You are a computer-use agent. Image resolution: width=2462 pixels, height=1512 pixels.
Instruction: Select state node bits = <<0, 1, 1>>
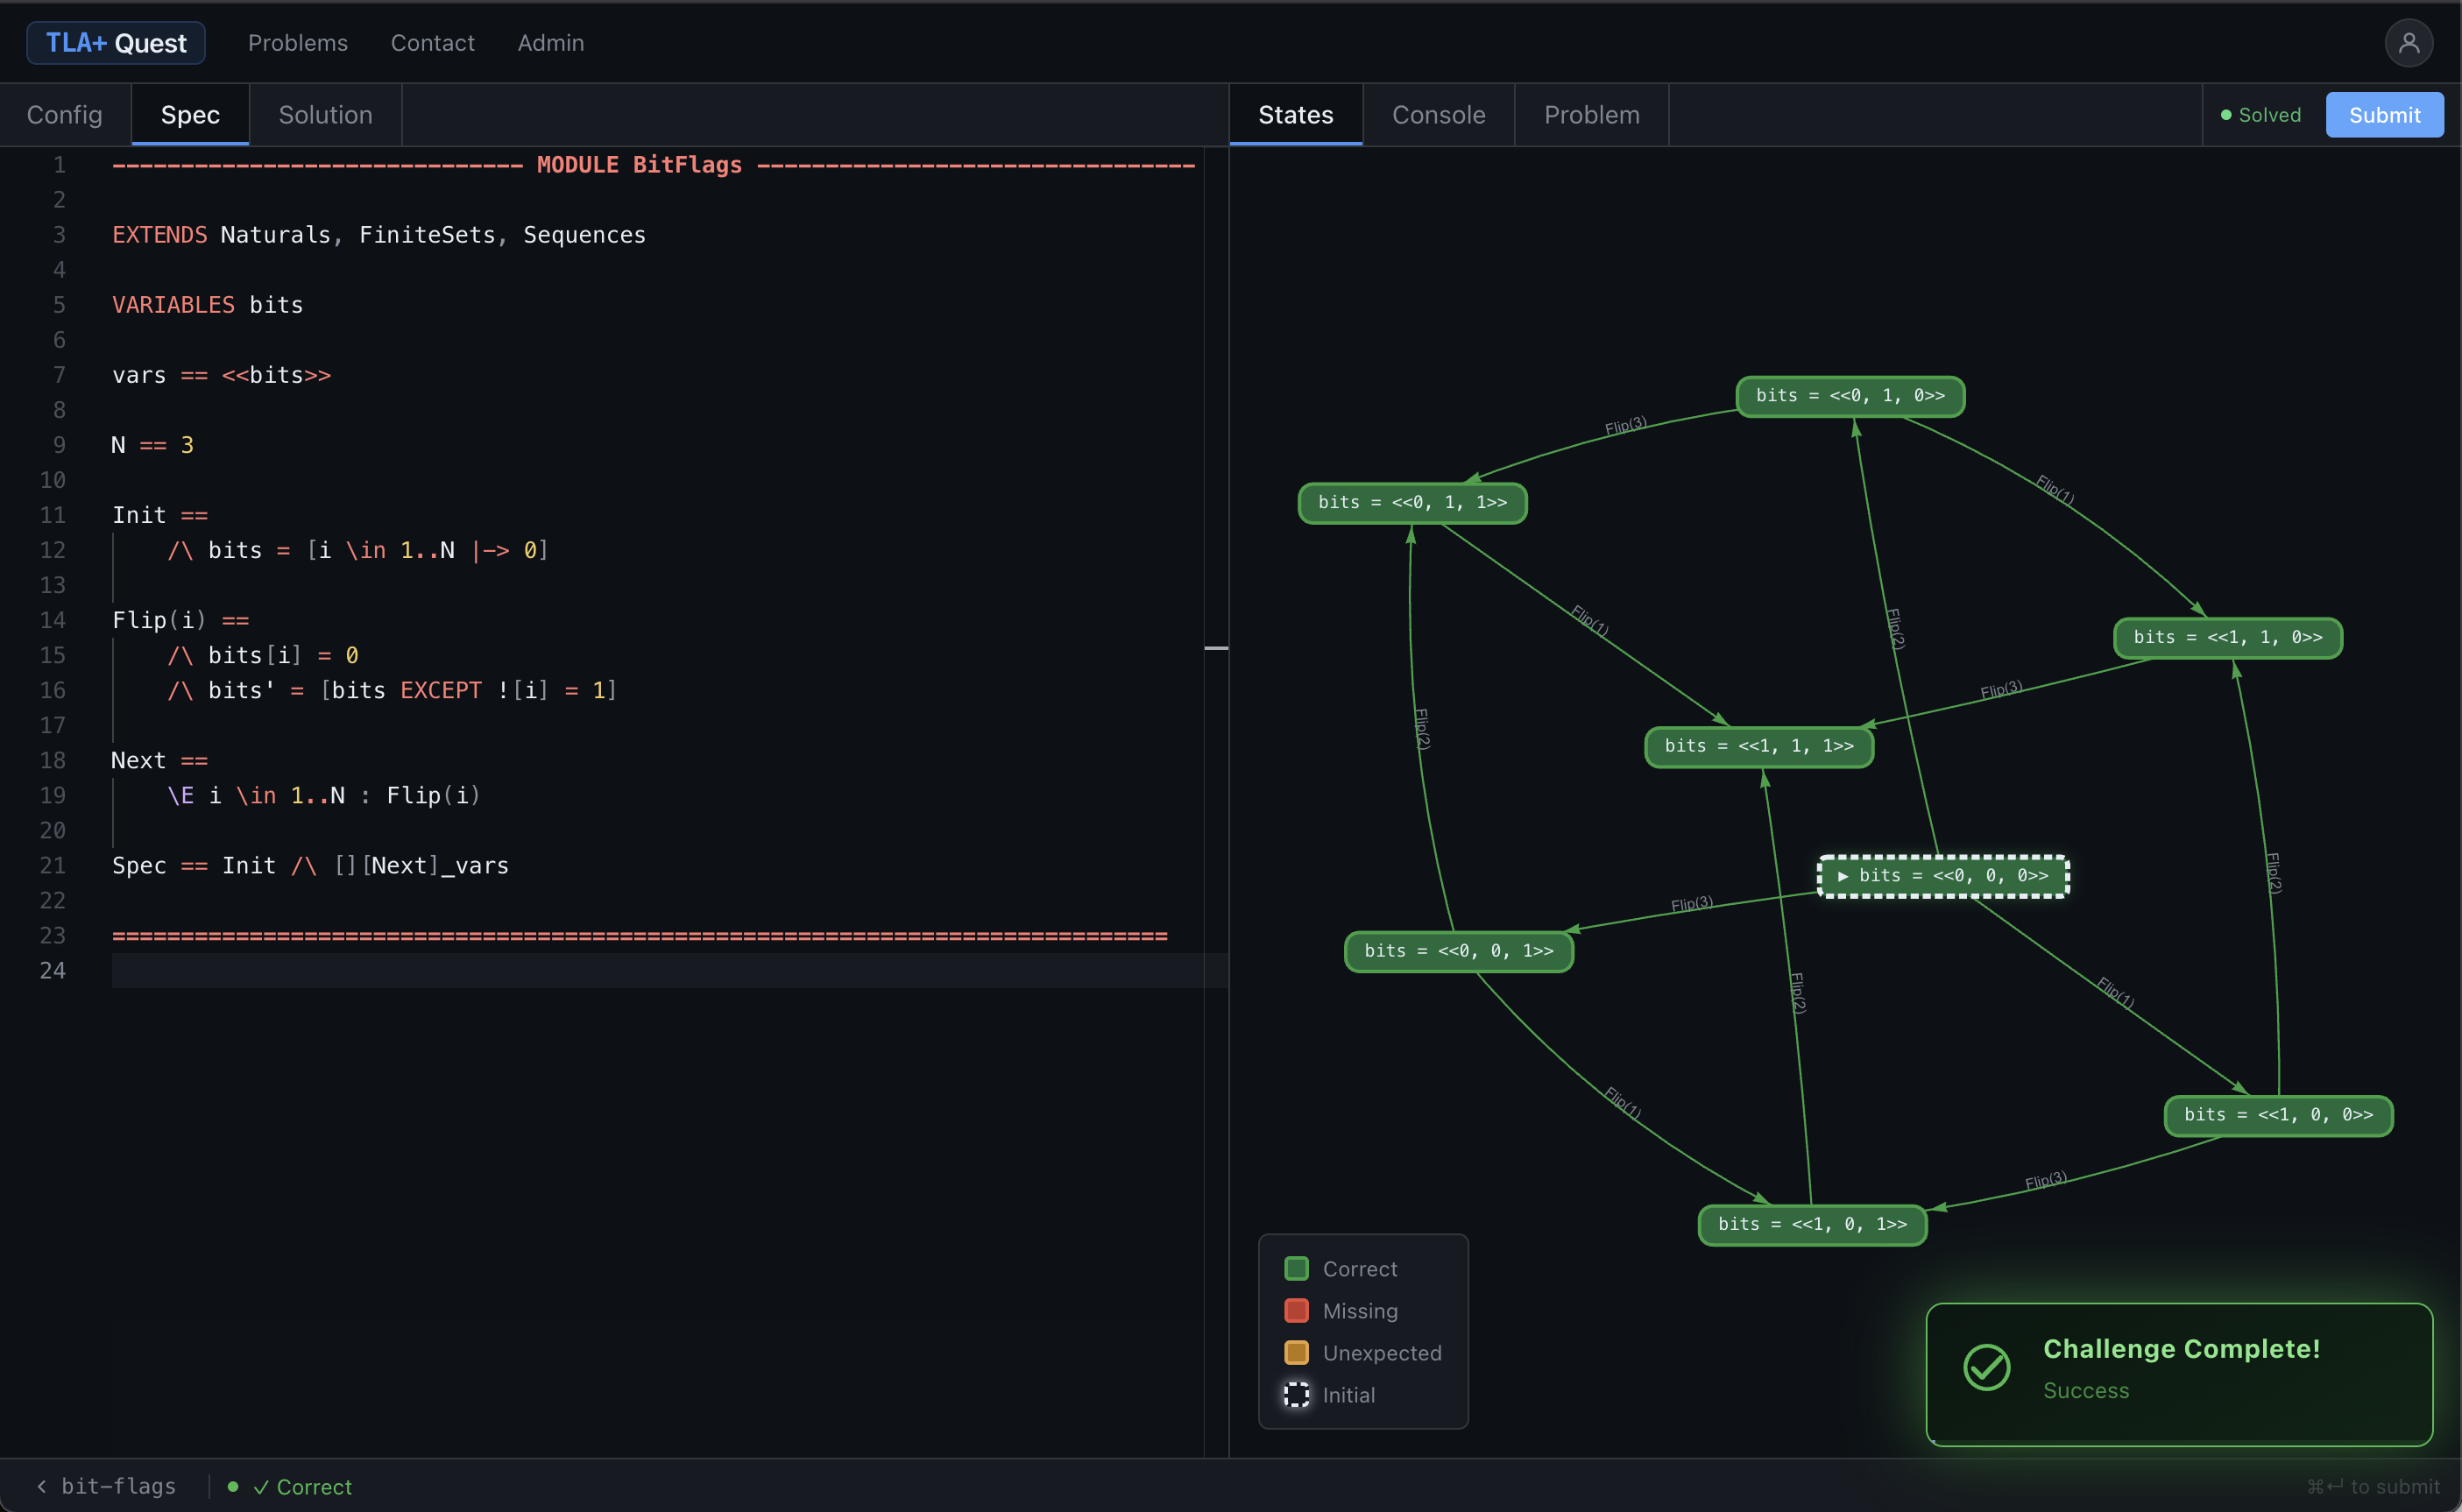(1412, 503)
